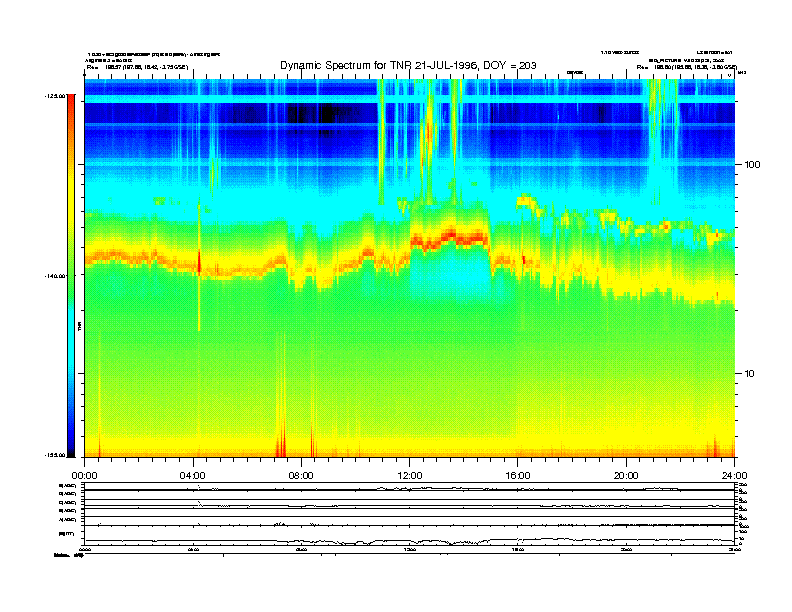Click the 16:00 time axis label
This screenshot has width=792, height=612.
518,476
